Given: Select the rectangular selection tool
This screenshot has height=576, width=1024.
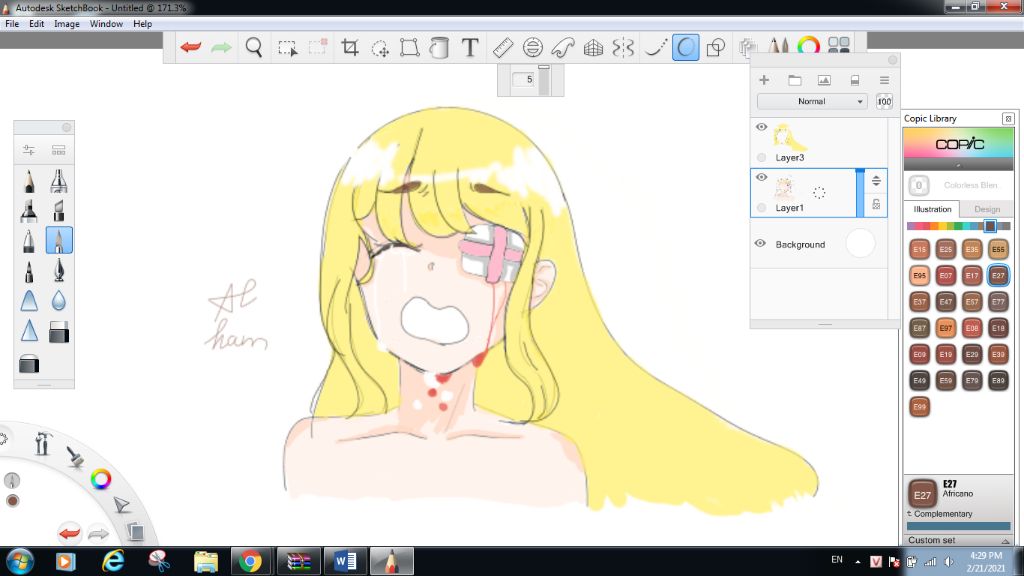Looking at the screenshot, I should click(x=287, y=48).
